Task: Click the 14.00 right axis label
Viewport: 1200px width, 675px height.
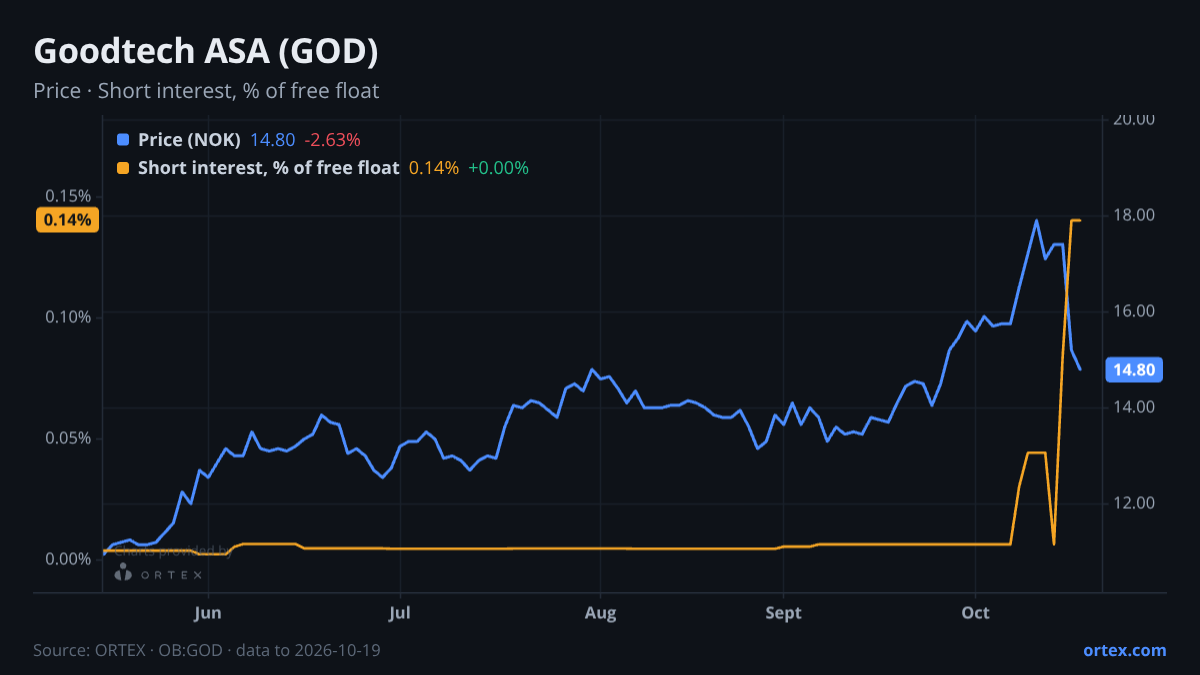Action: click(x=1135, y=407)
